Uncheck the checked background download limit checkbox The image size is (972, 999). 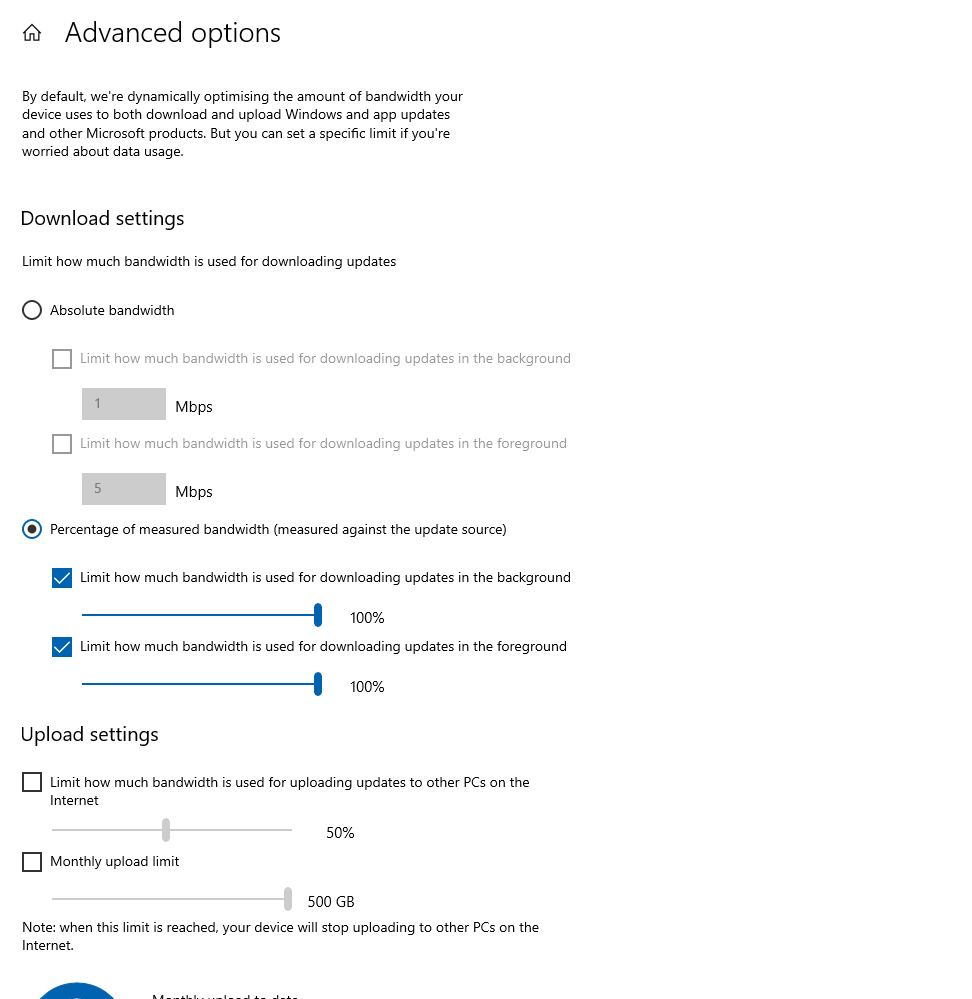(x=62, y=578)
